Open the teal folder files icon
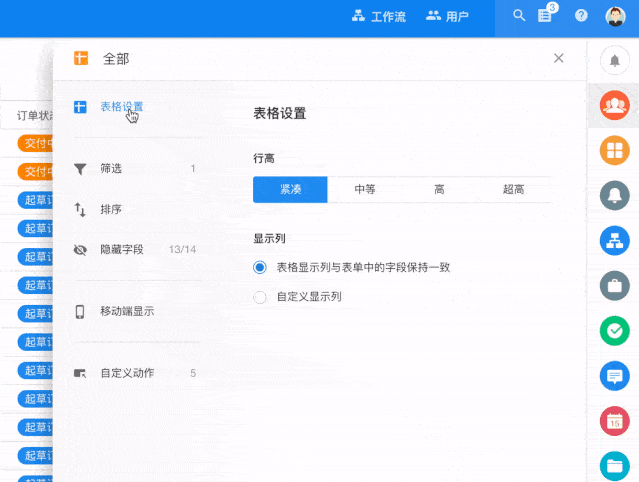 tap(615, 466)
